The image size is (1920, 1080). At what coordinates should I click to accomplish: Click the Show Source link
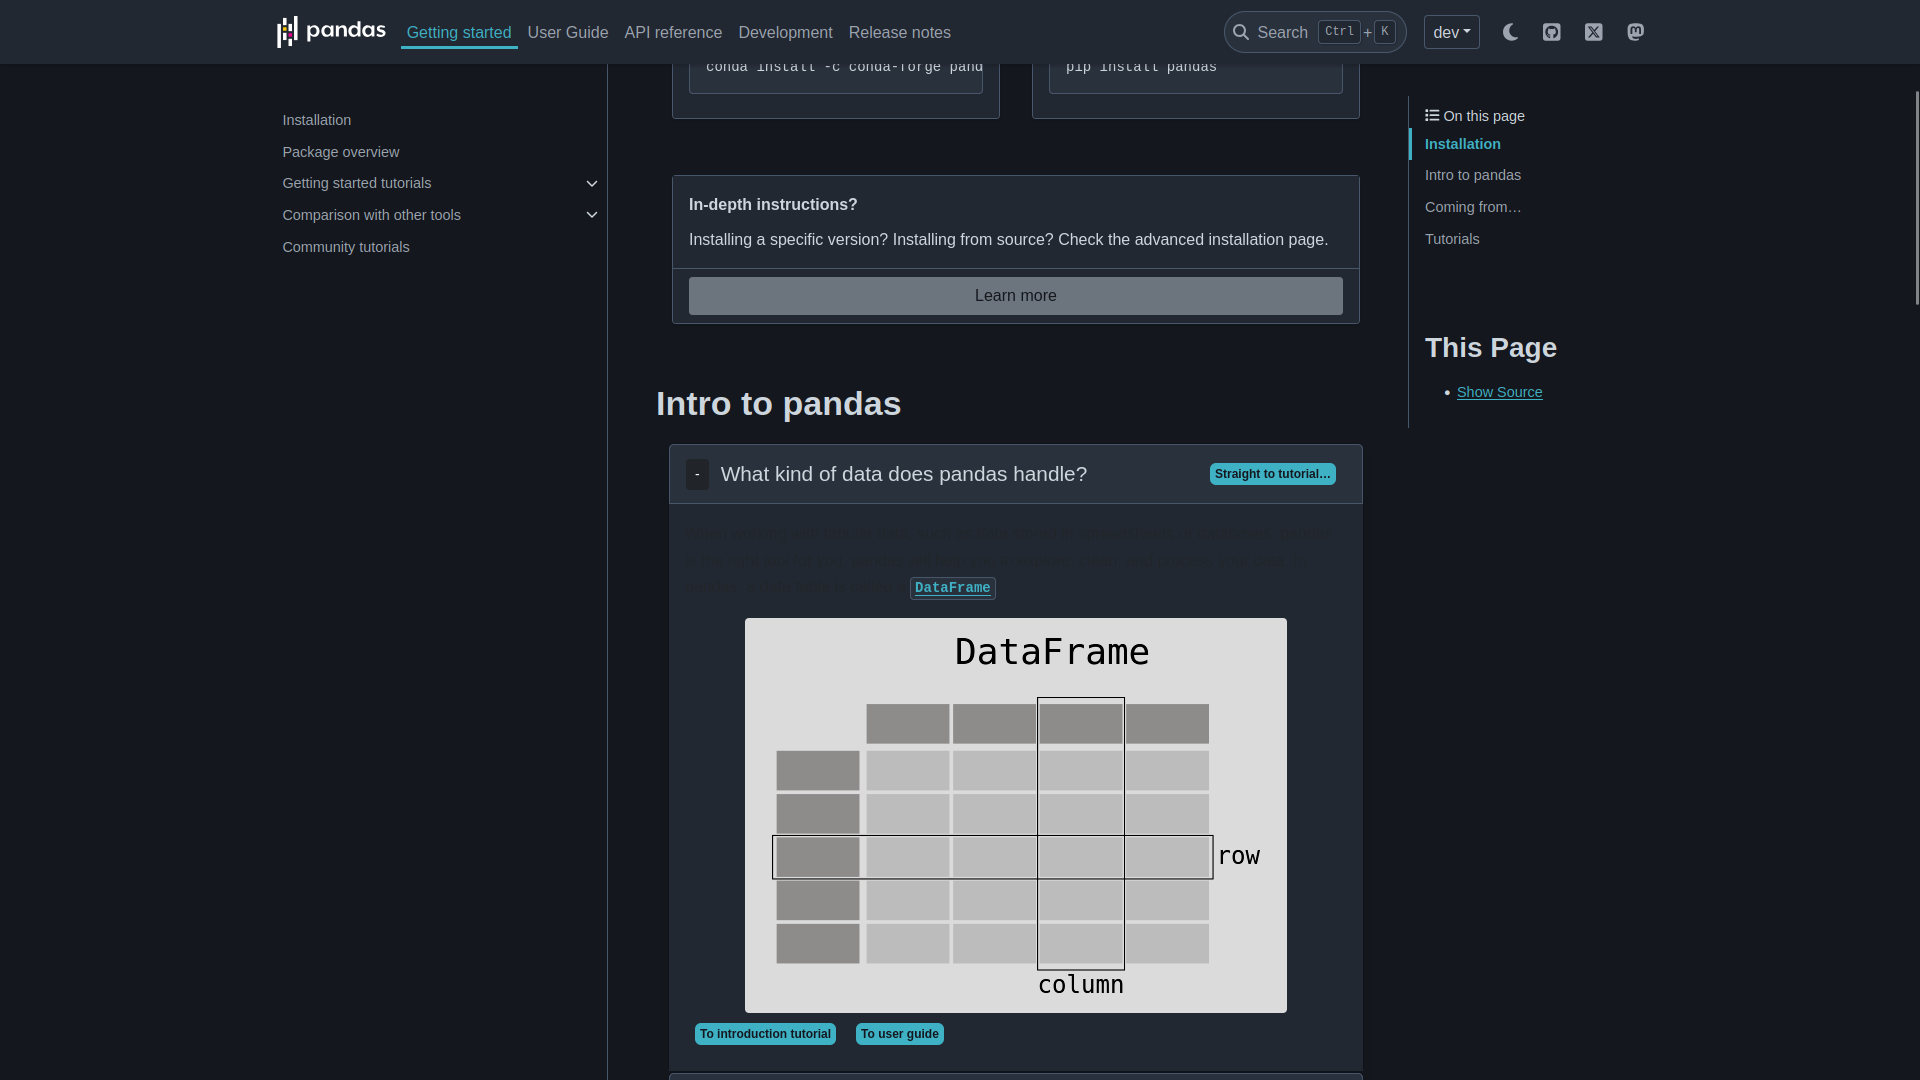[x=1500, y=392]
